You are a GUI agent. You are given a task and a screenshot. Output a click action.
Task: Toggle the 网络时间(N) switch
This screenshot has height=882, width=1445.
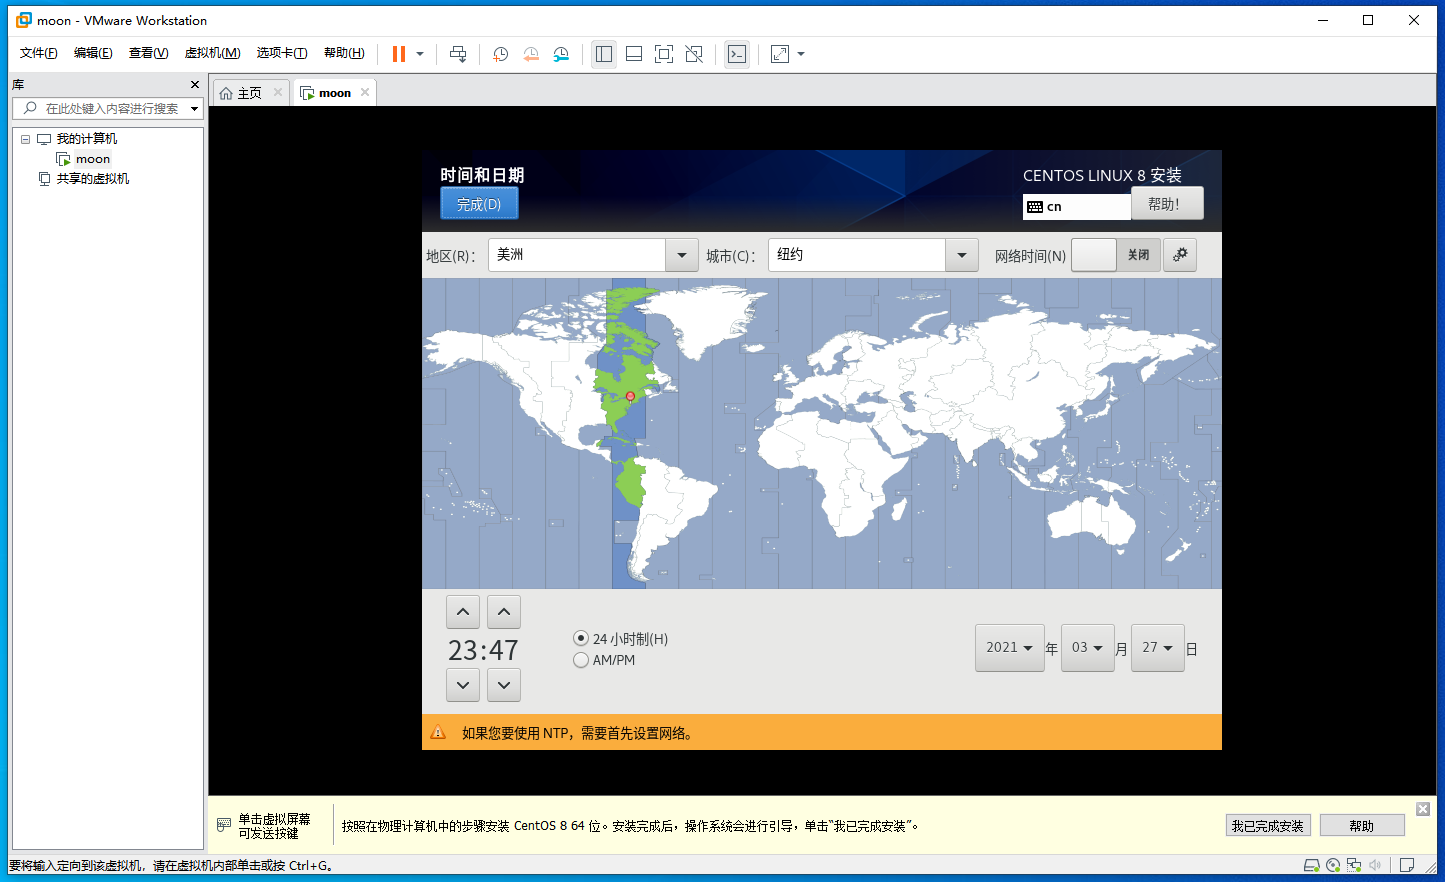click(1116, 255)
